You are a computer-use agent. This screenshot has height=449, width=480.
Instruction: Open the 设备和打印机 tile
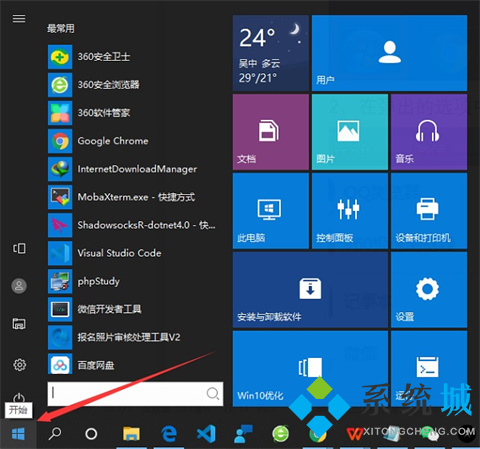click(x=429, y=211)
